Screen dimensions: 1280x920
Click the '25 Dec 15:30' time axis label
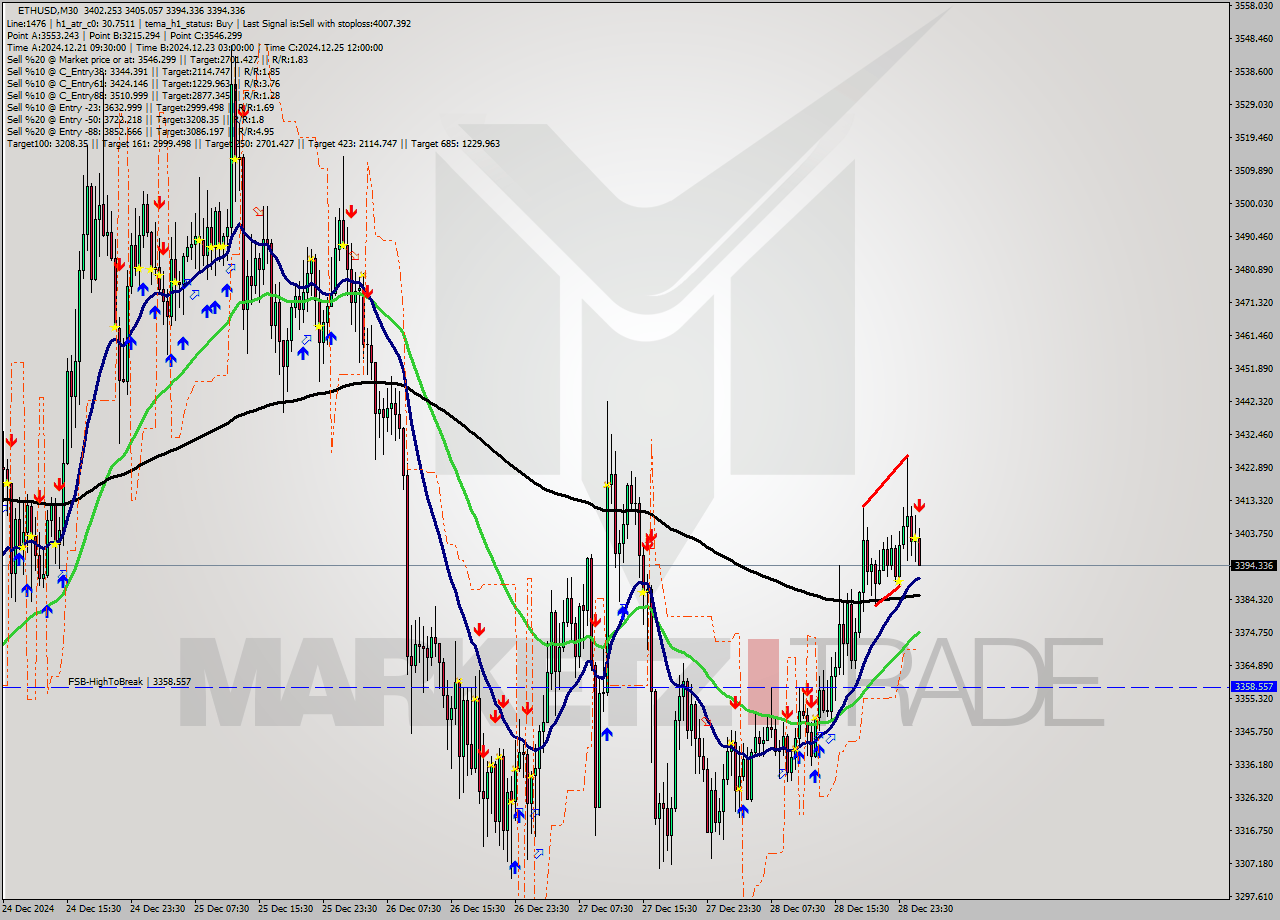coord(285,909)
